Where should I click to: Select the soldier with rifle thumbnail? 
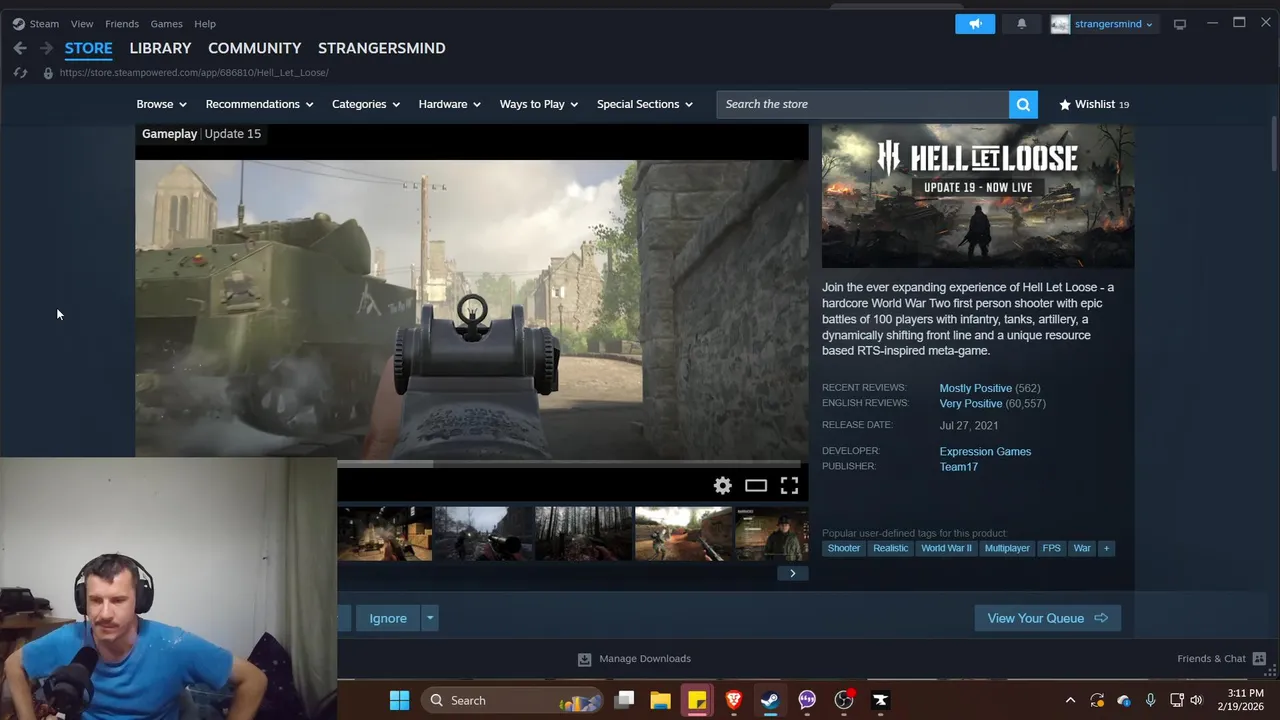[683, 534]
